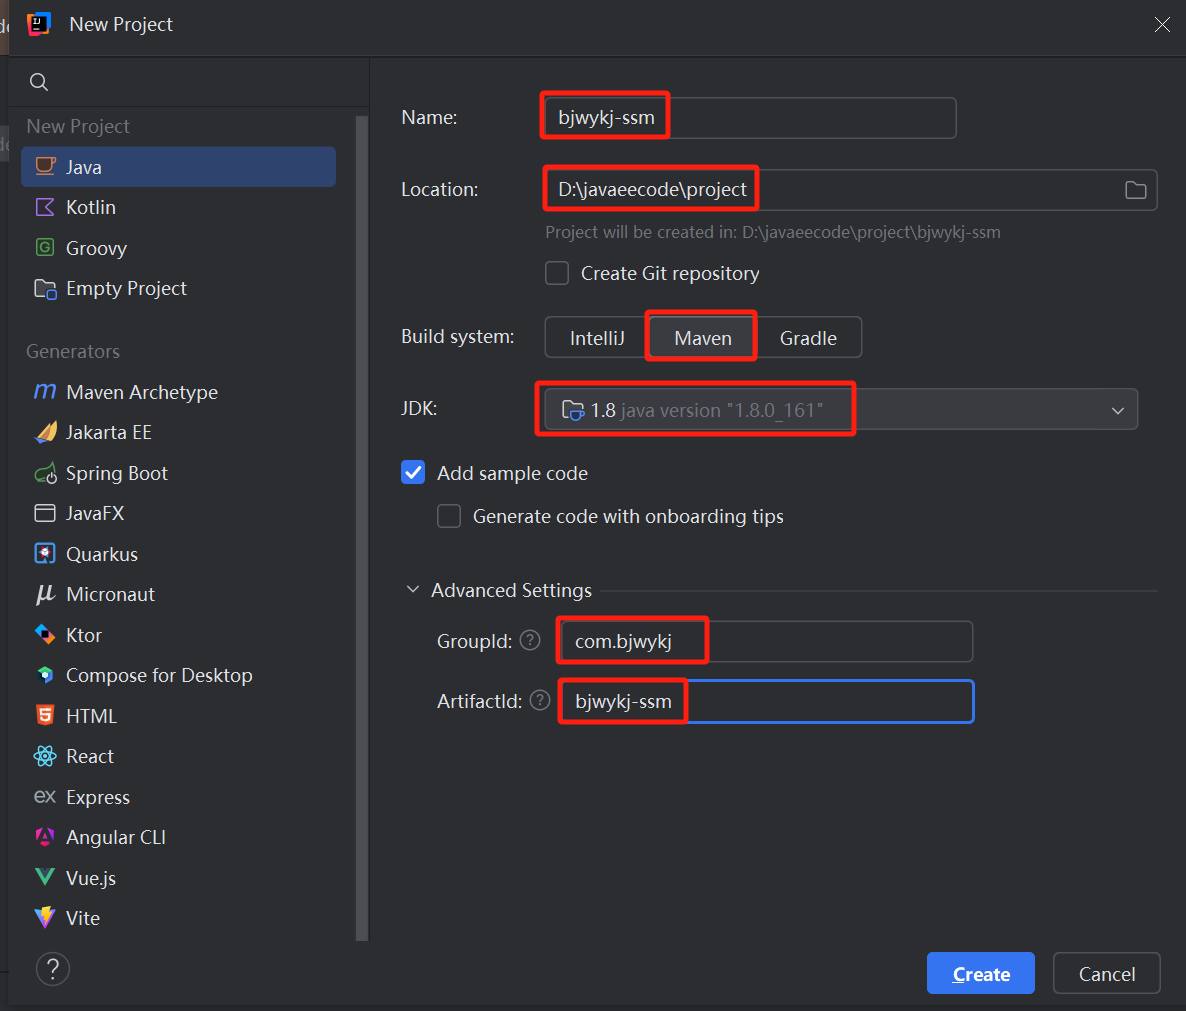
Task: Close the New Project dialog
Action: (1163, 25)
